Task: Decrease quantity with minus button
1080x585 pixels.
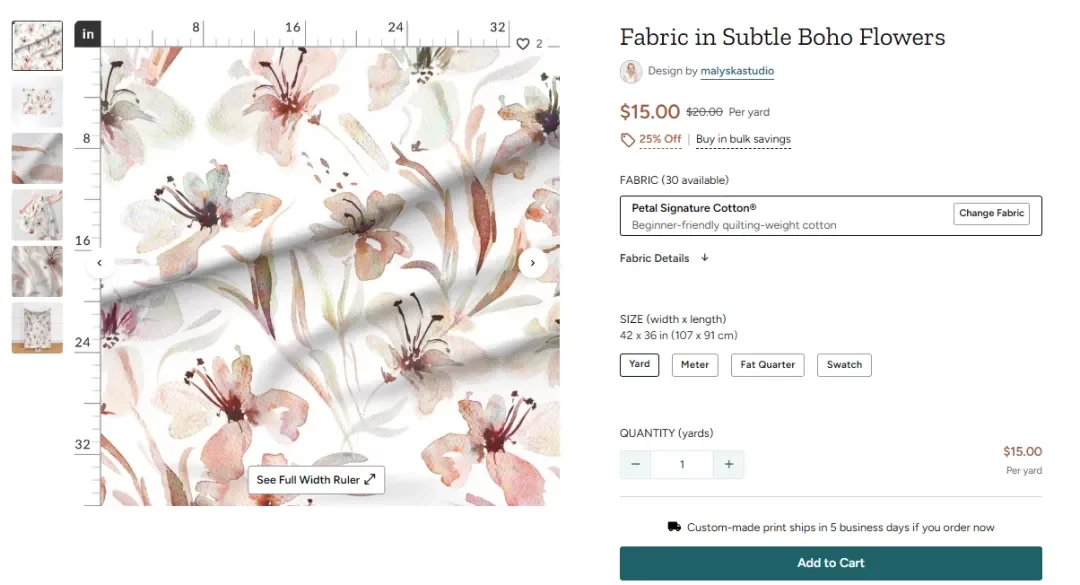Action: (x=635, y=464)
